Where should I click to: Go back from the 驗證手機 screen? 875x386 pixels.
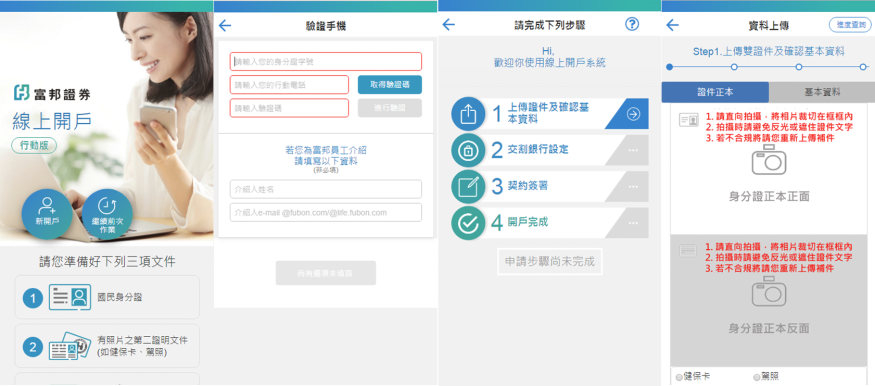click(x=225, y=26)
